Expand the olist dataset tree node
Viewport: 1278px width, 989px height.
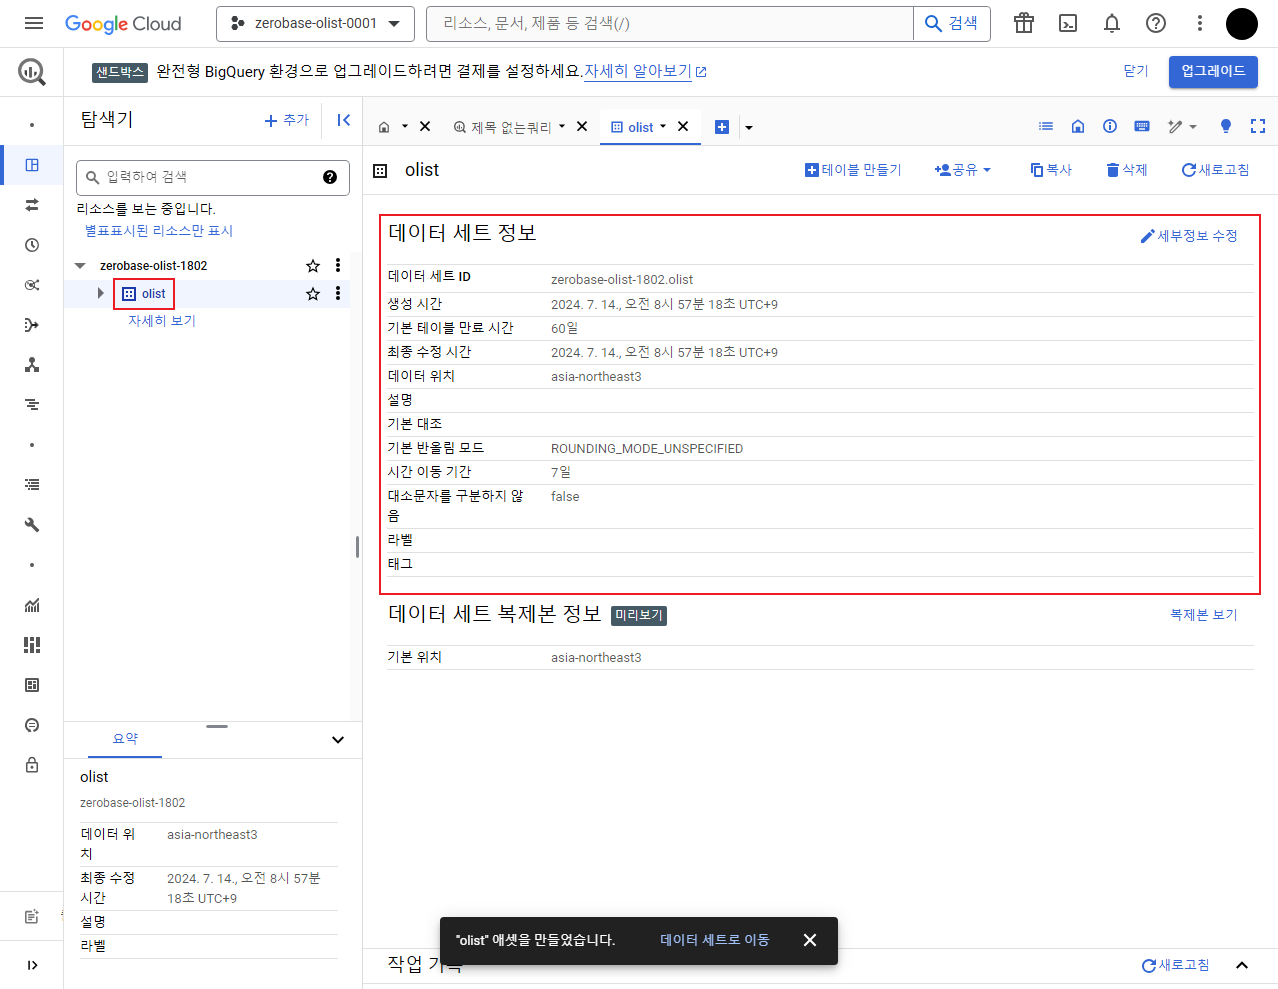pyautogui.click(x=101, y=293)
